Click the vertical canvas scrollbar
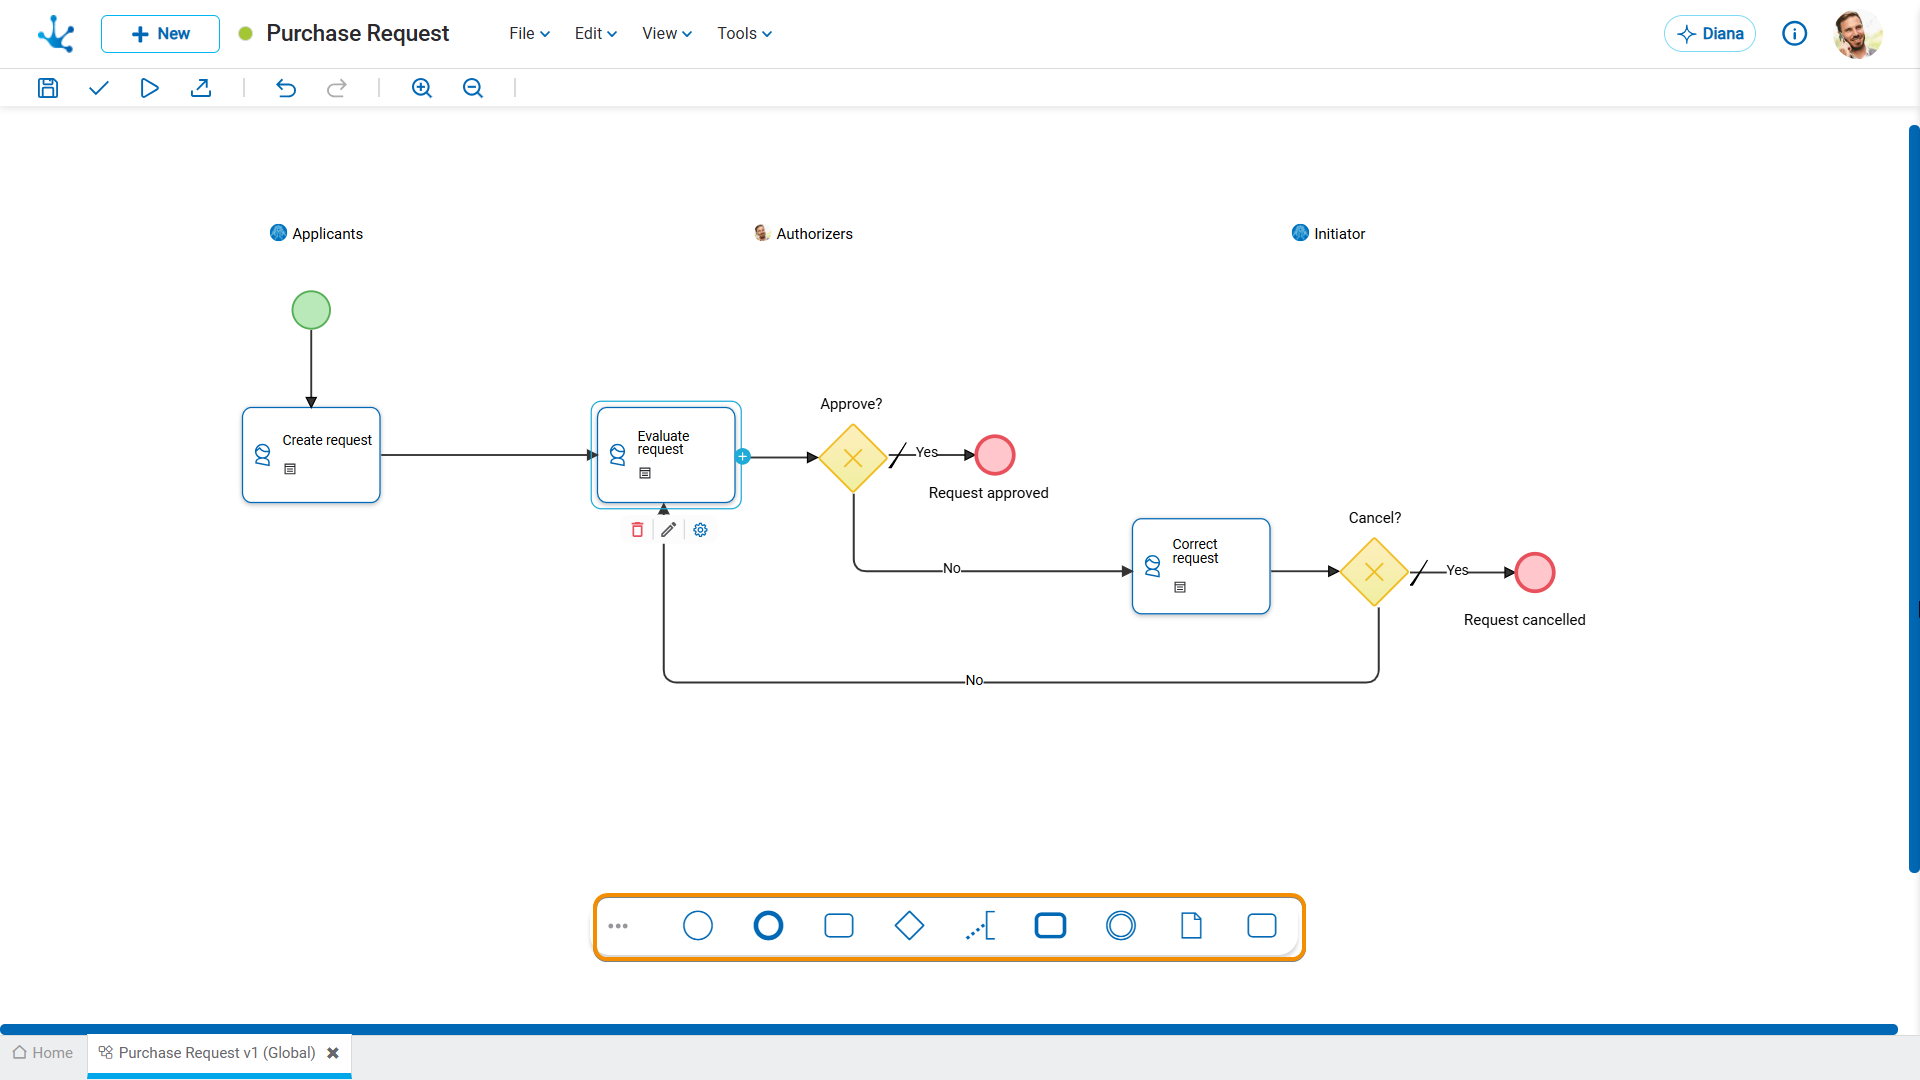Screen dimensions: 1920x1080 (1914, 500)
